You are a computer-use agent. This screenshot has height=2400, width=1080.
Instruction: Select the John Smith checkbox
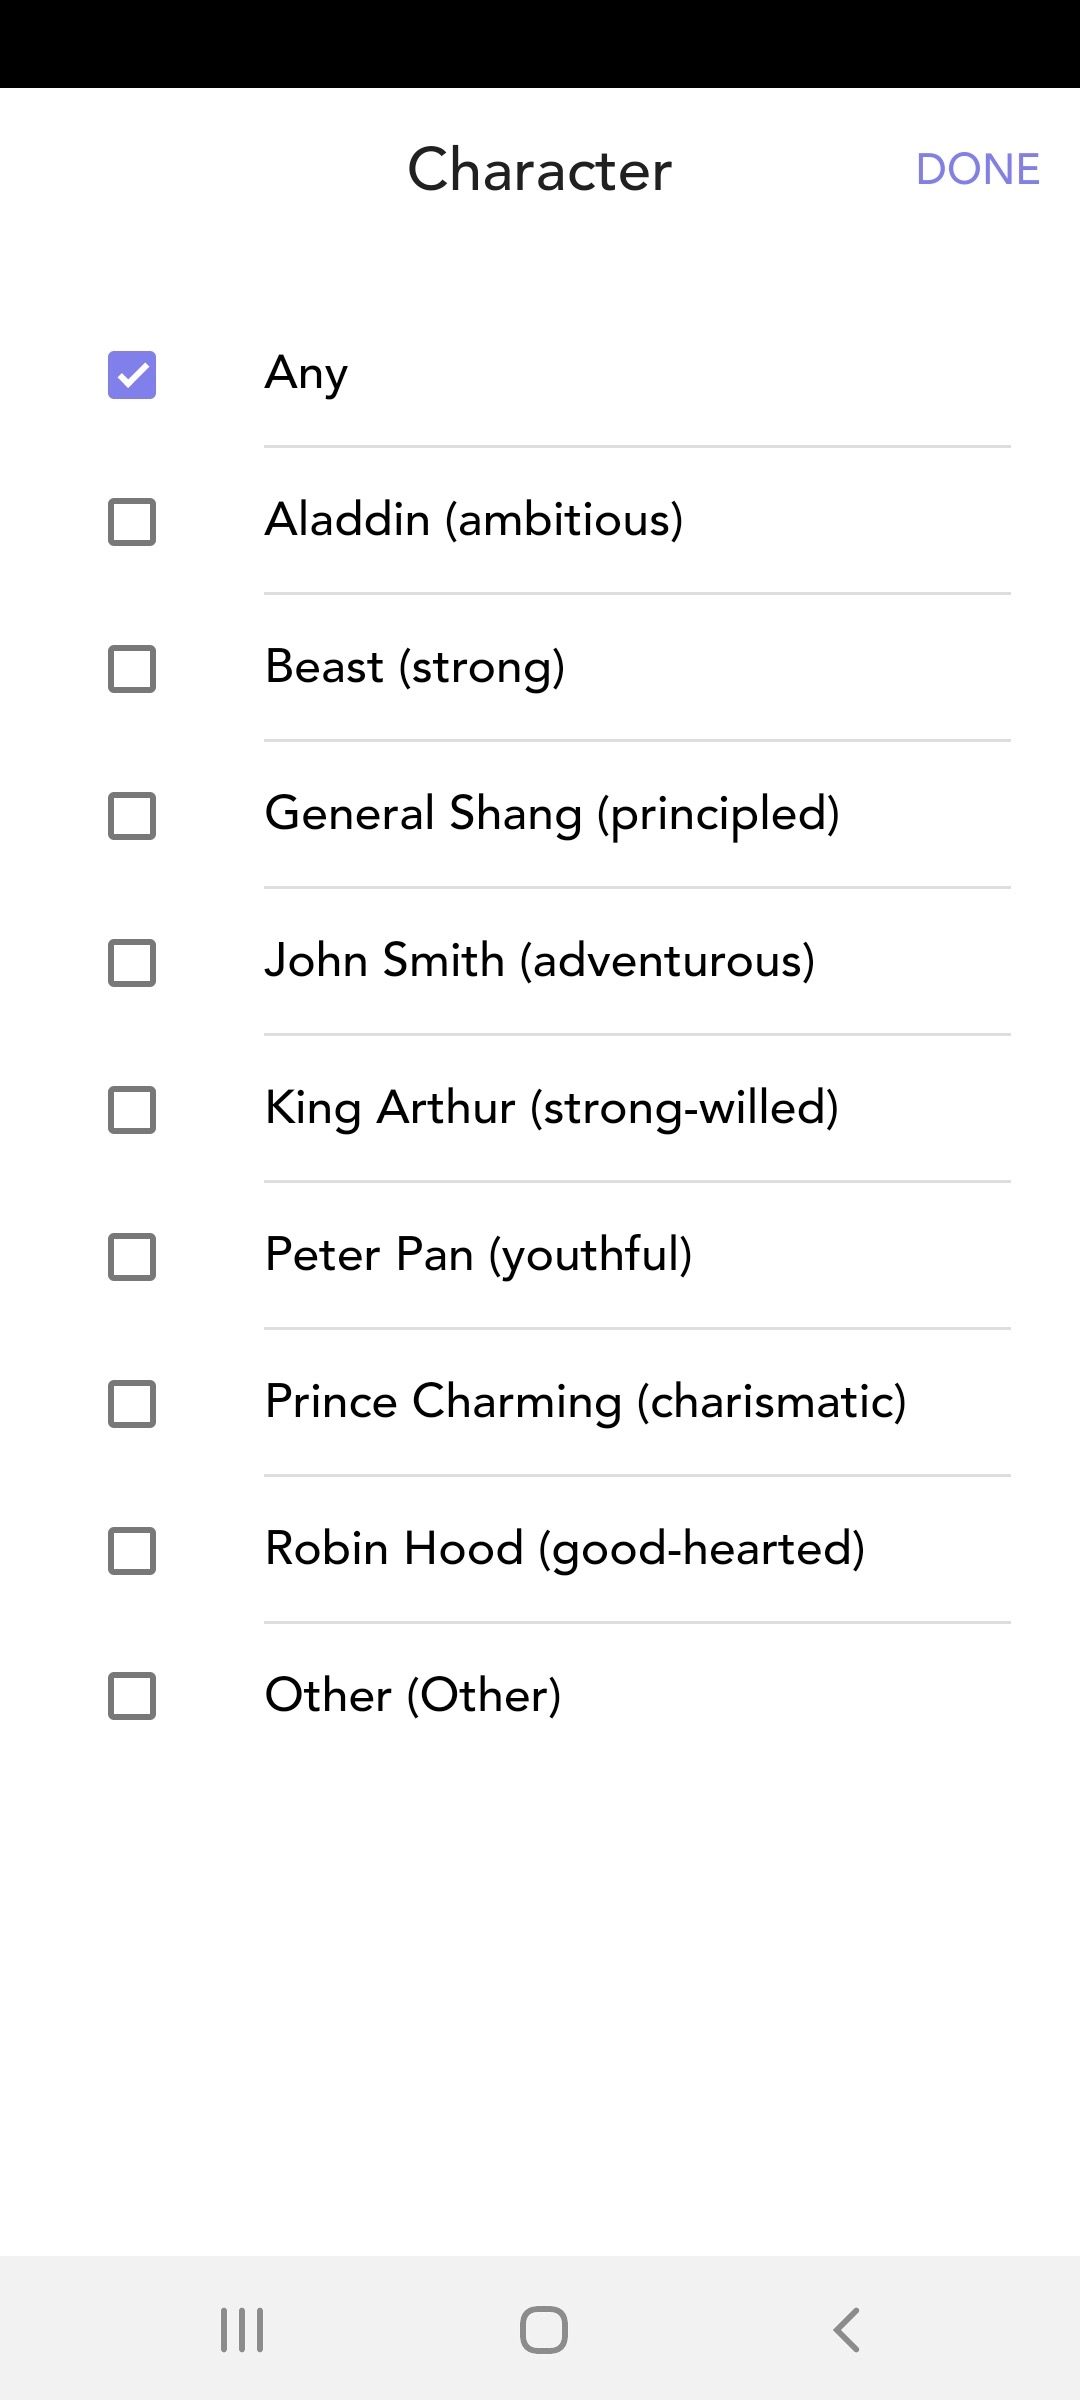[132, 963]
